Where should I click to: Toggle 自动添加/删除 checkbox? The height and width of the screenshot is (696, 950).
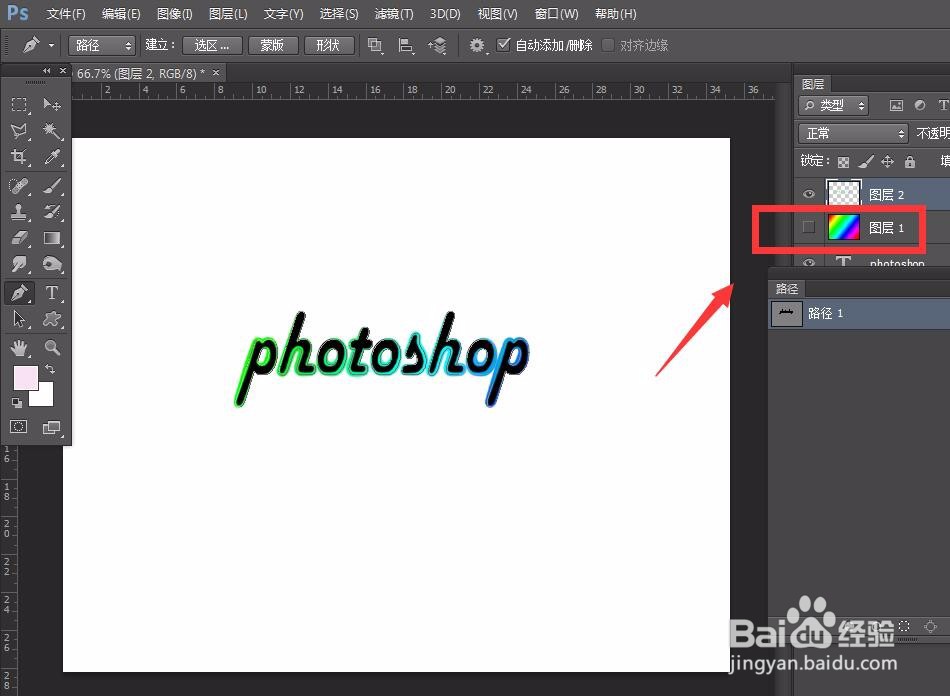[503, 45]
